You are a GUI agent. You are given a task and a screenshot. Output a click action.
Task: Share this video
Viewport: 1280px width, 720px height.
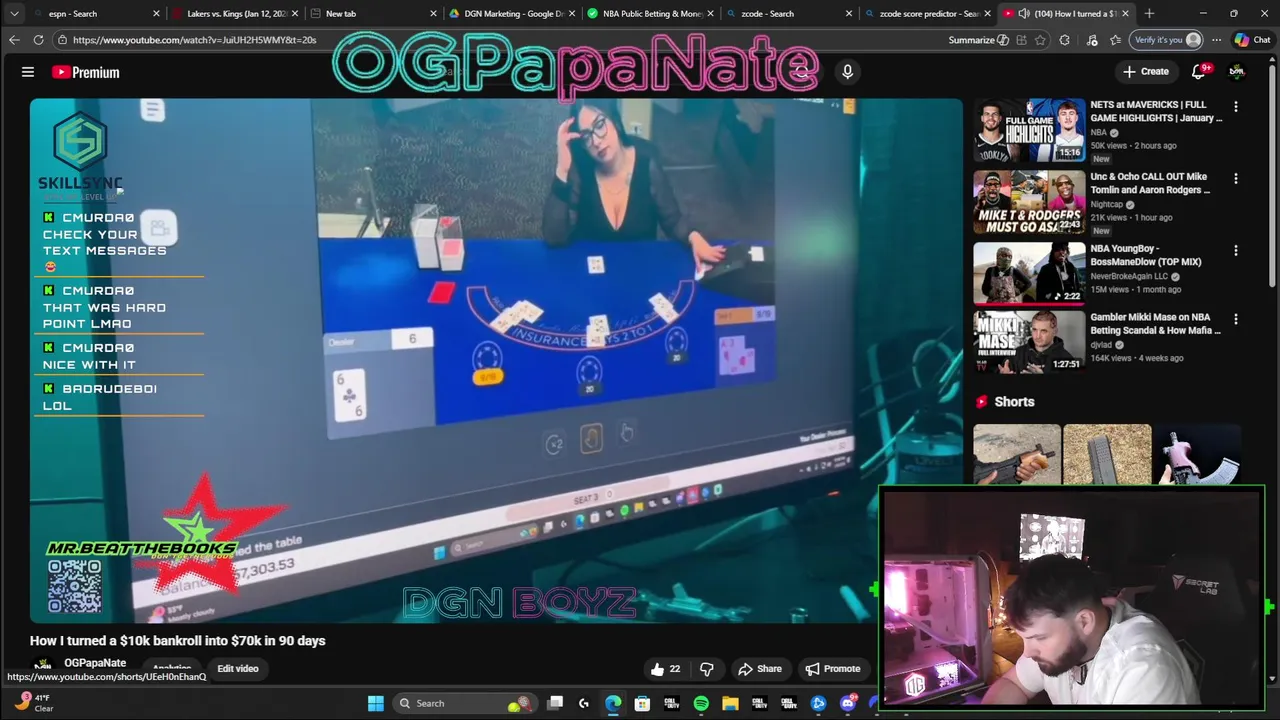pos(759,669)
